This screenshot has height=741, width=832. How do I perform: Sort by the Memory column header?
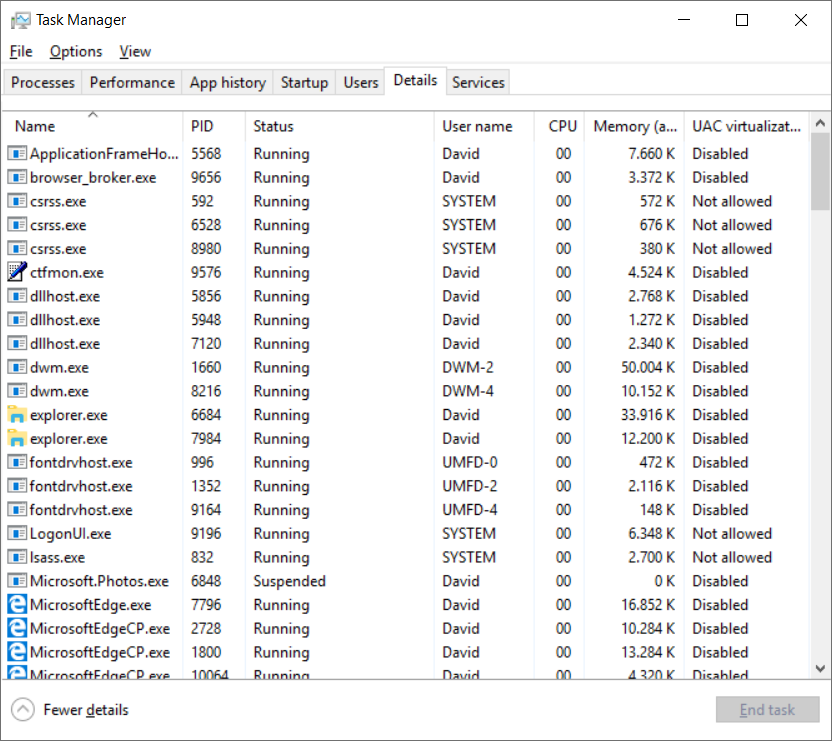(635, 126)
